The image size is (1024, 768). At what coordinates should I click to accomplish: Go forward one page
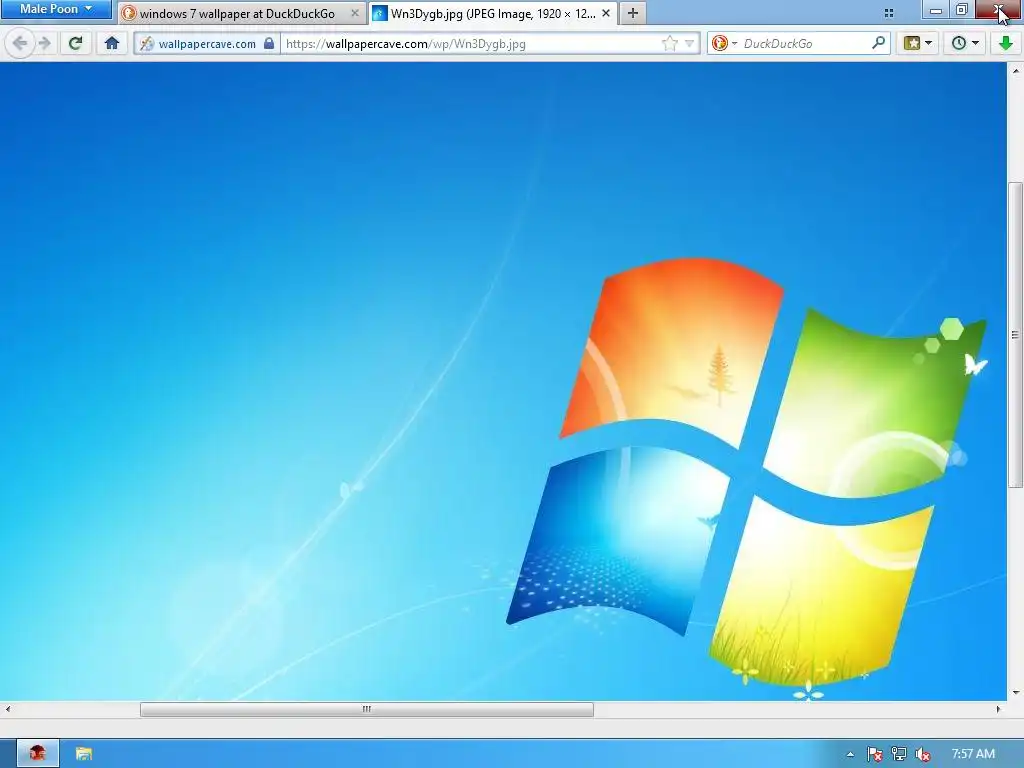(x=44, y=44)
